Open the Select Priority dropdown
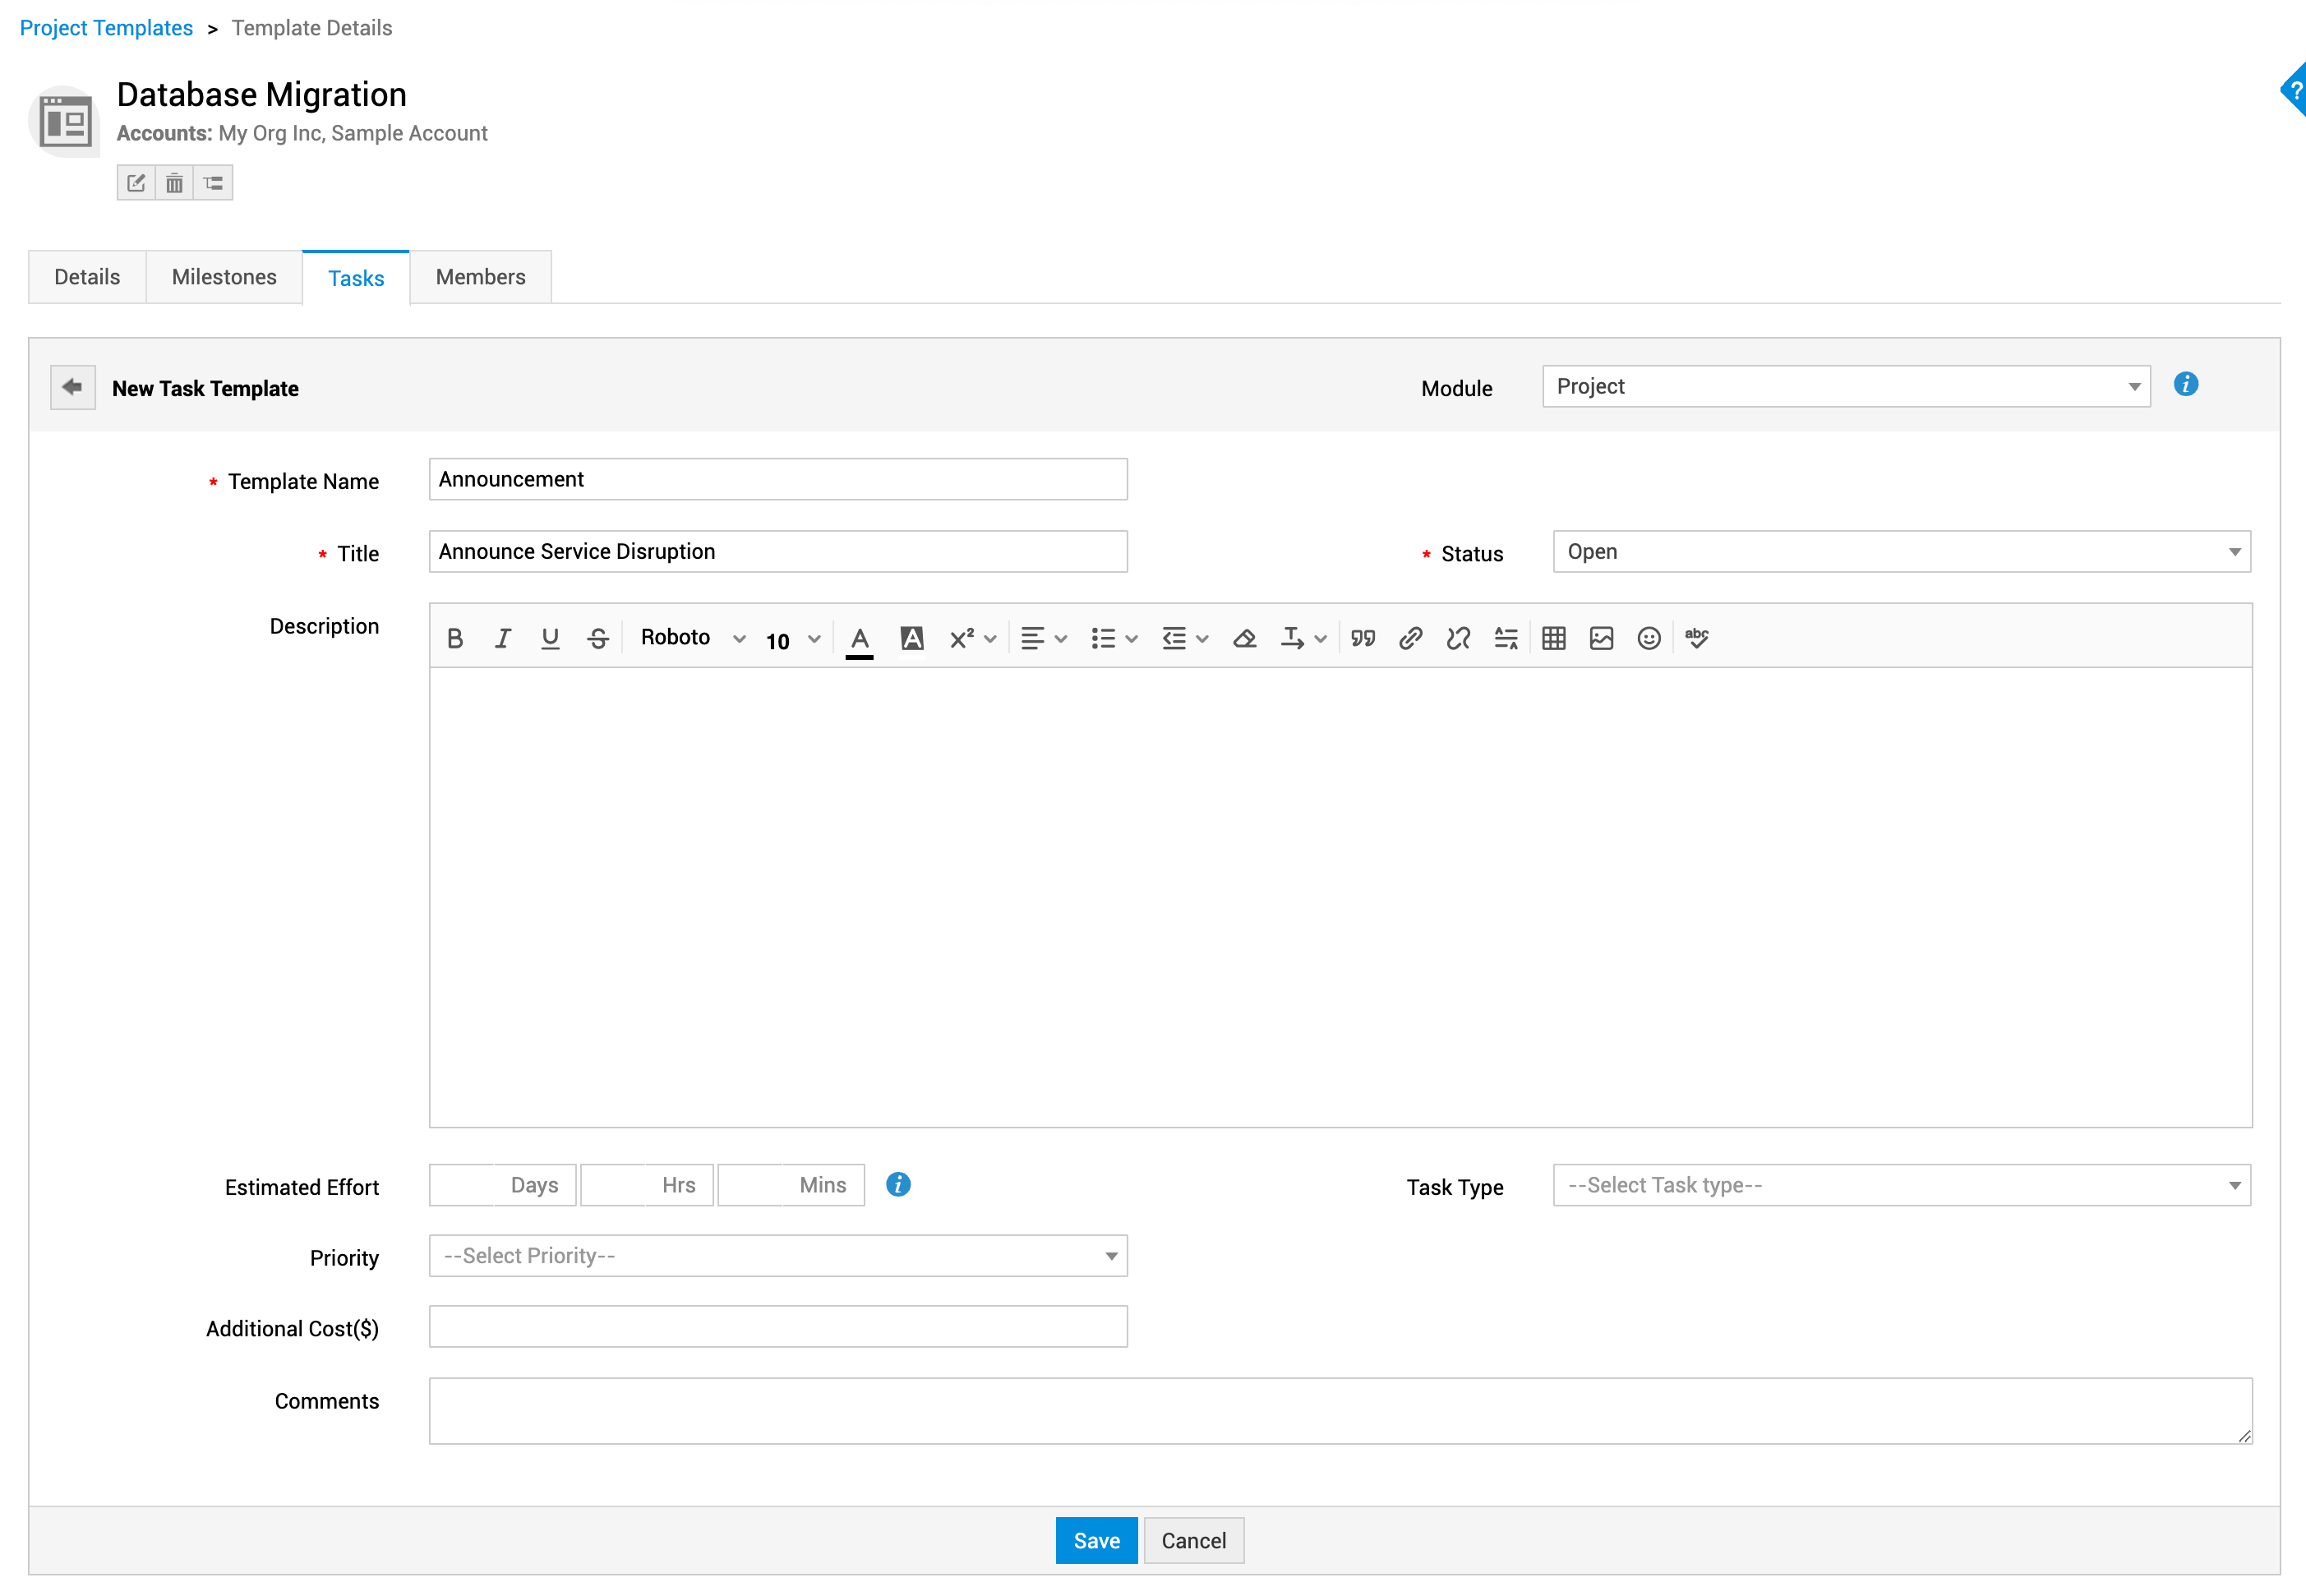The height and width of the screenshot is (1596, 2306). coord(778,1256)
